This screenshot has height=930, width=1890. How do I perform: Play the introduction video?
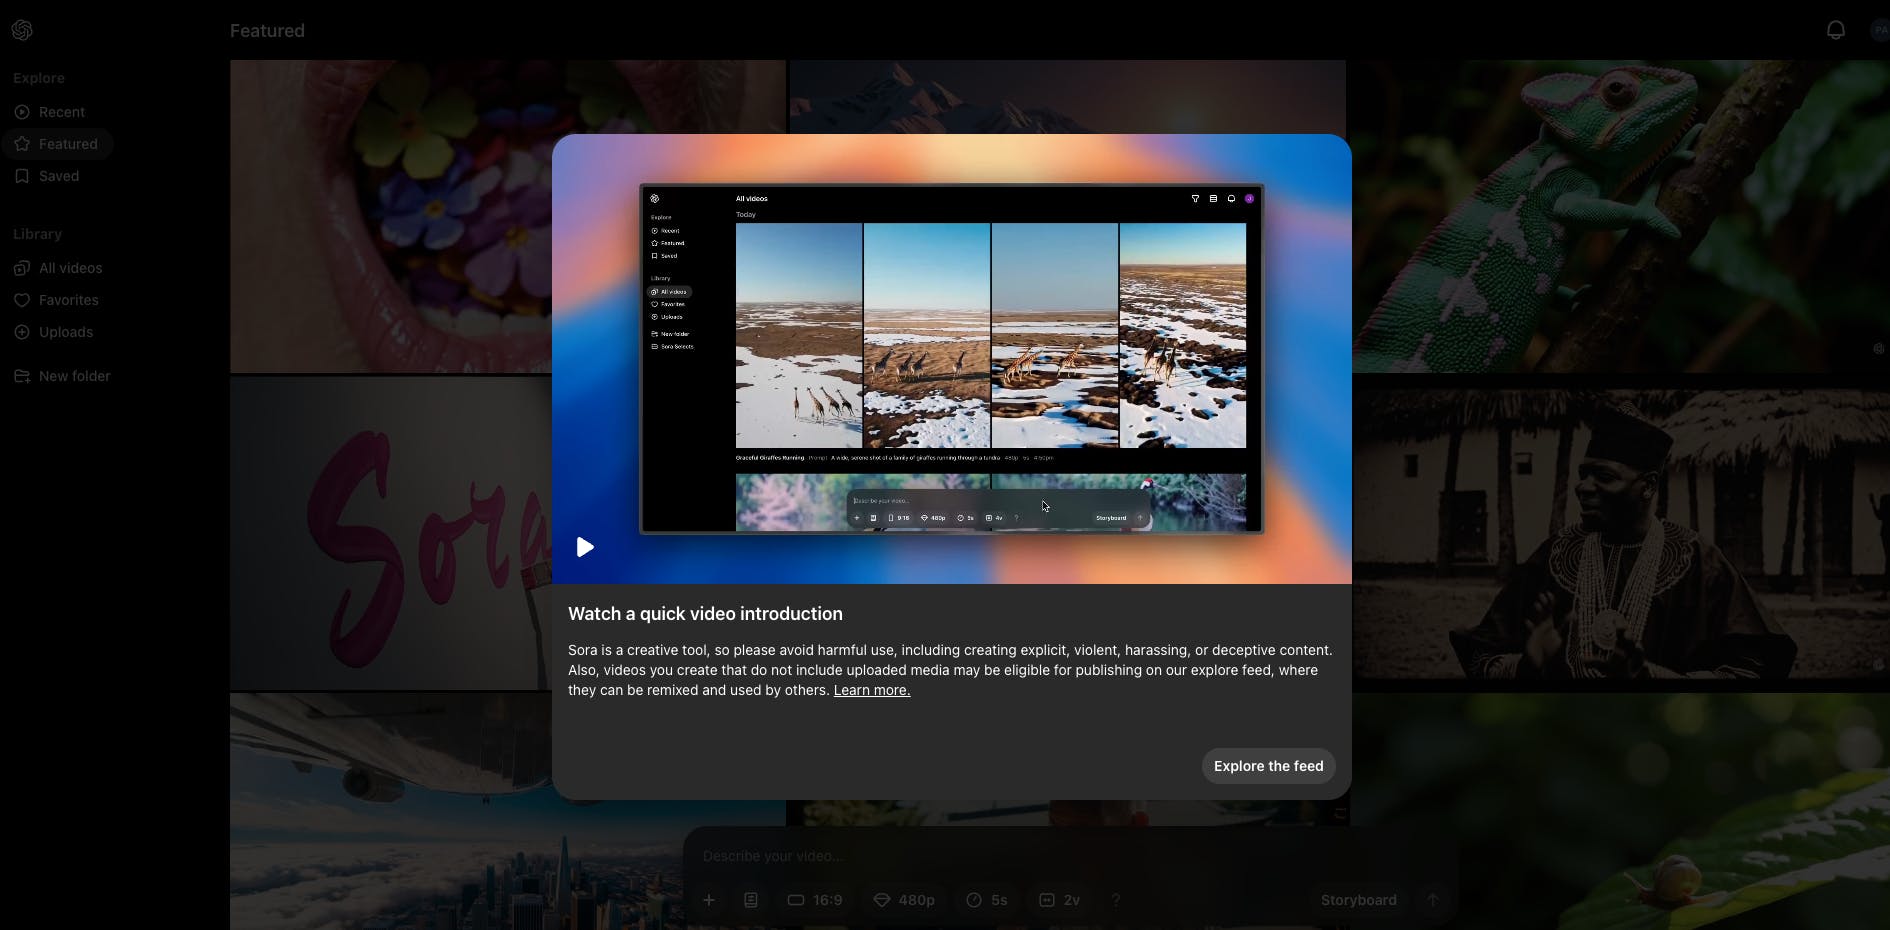(585, 547)
